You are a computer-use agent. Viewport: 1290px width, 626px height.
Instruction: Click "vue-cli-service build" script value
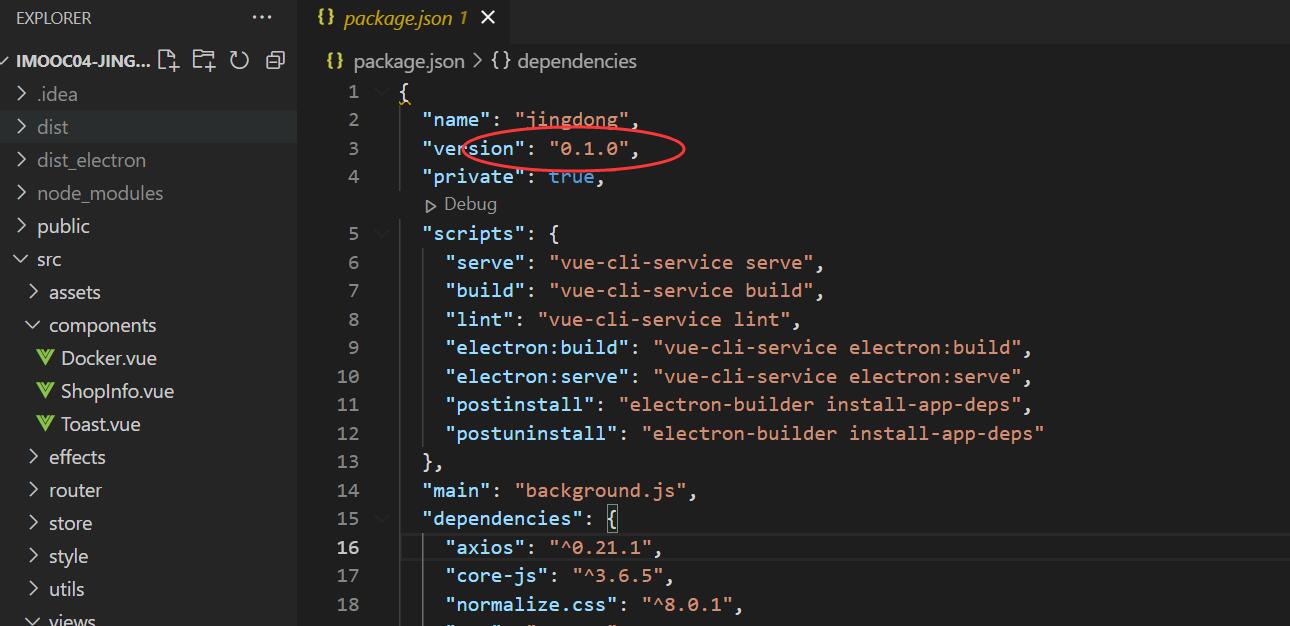point(683,290)
